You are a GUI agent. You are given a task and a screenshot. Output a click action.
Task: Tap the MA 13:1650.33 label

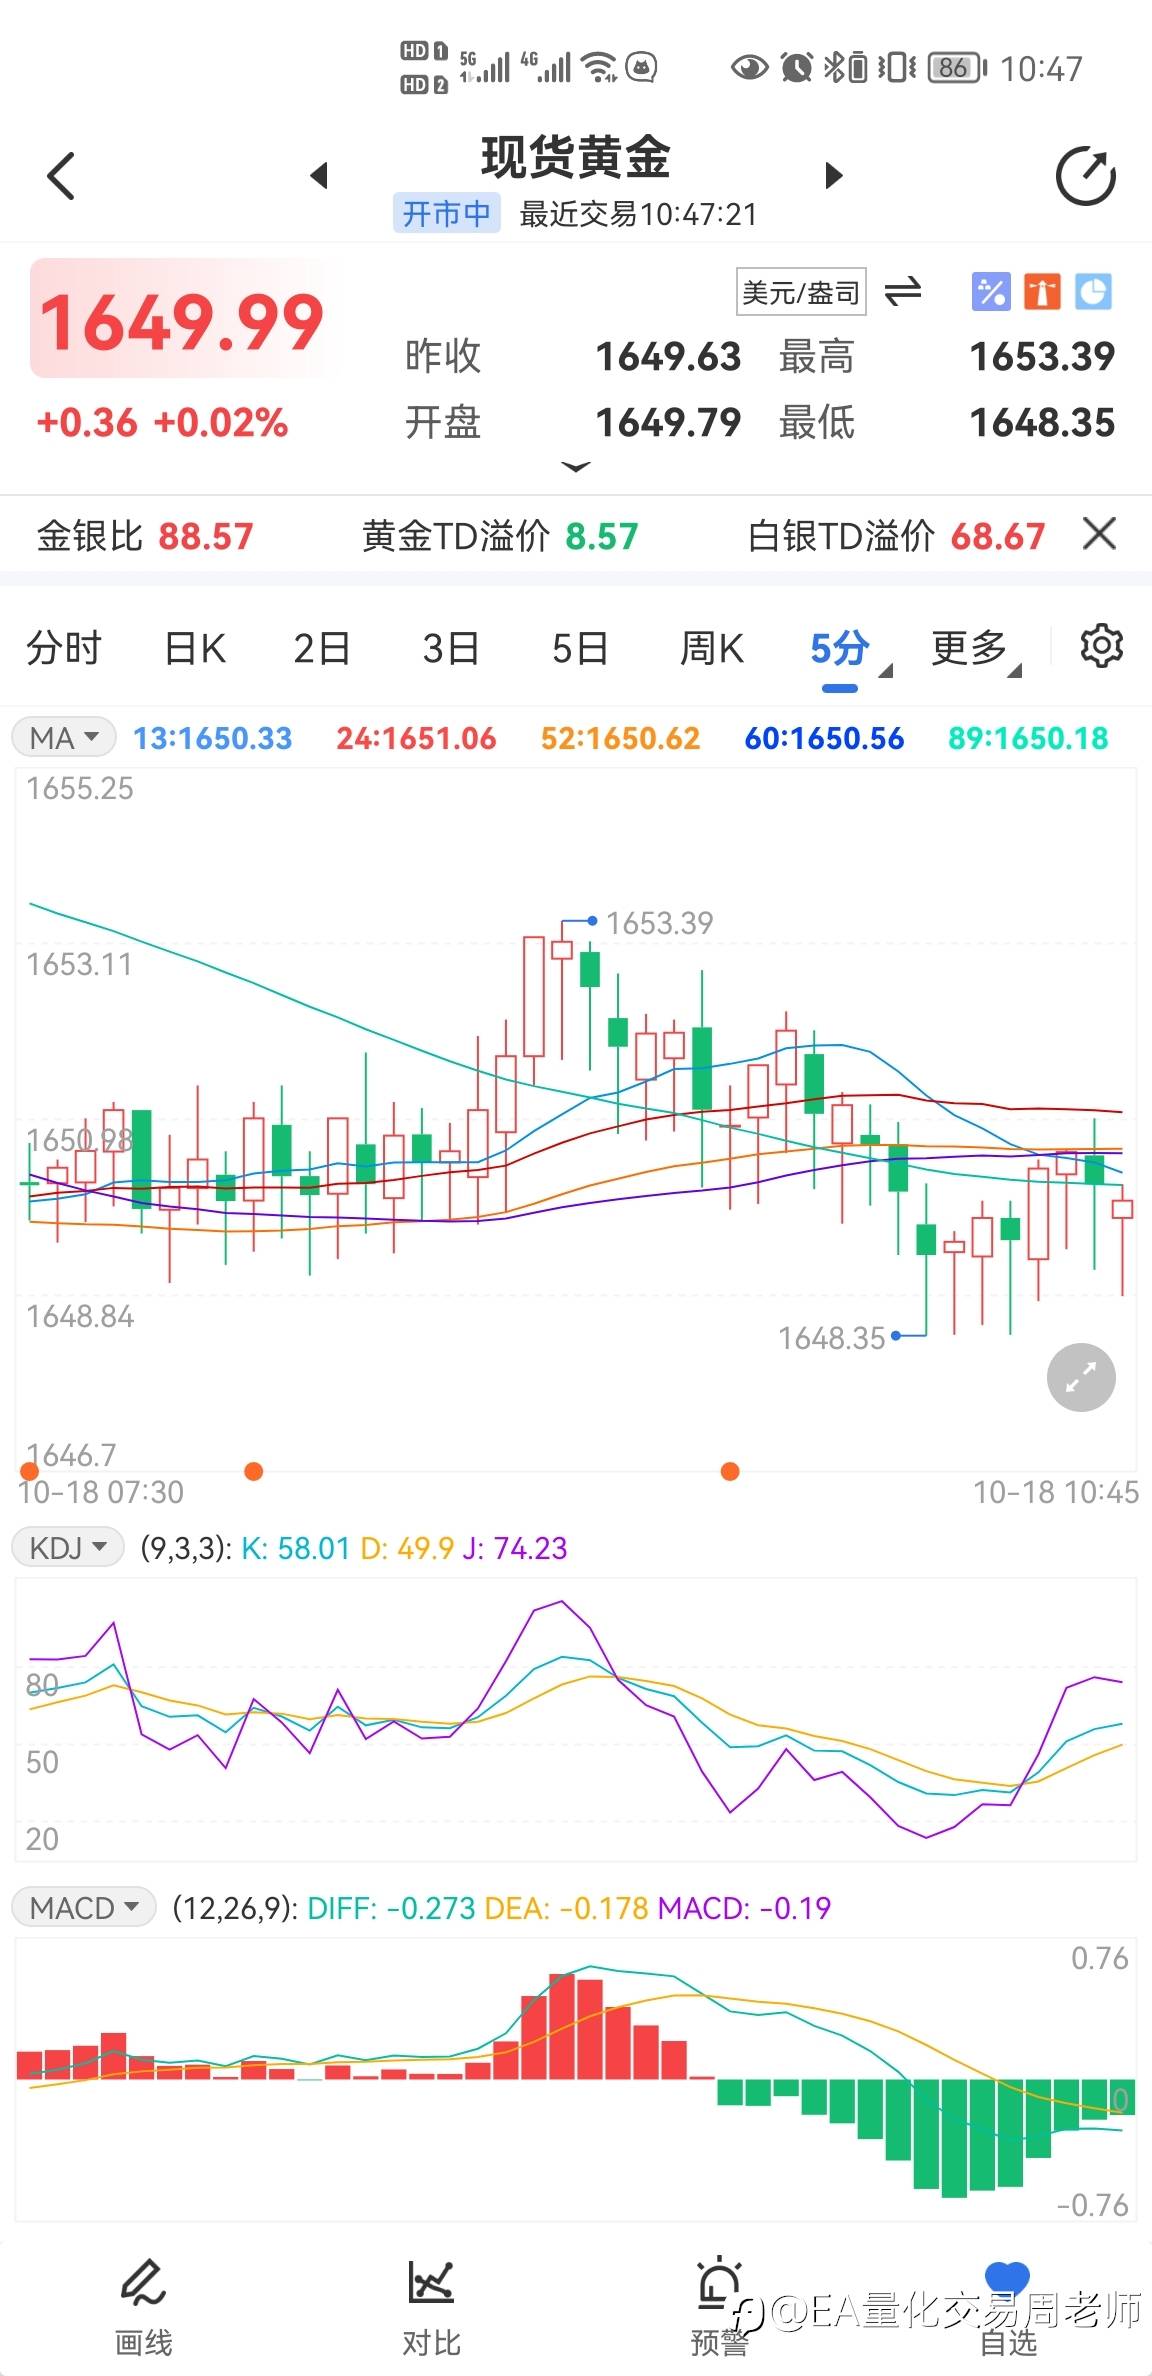click(213, 738)
